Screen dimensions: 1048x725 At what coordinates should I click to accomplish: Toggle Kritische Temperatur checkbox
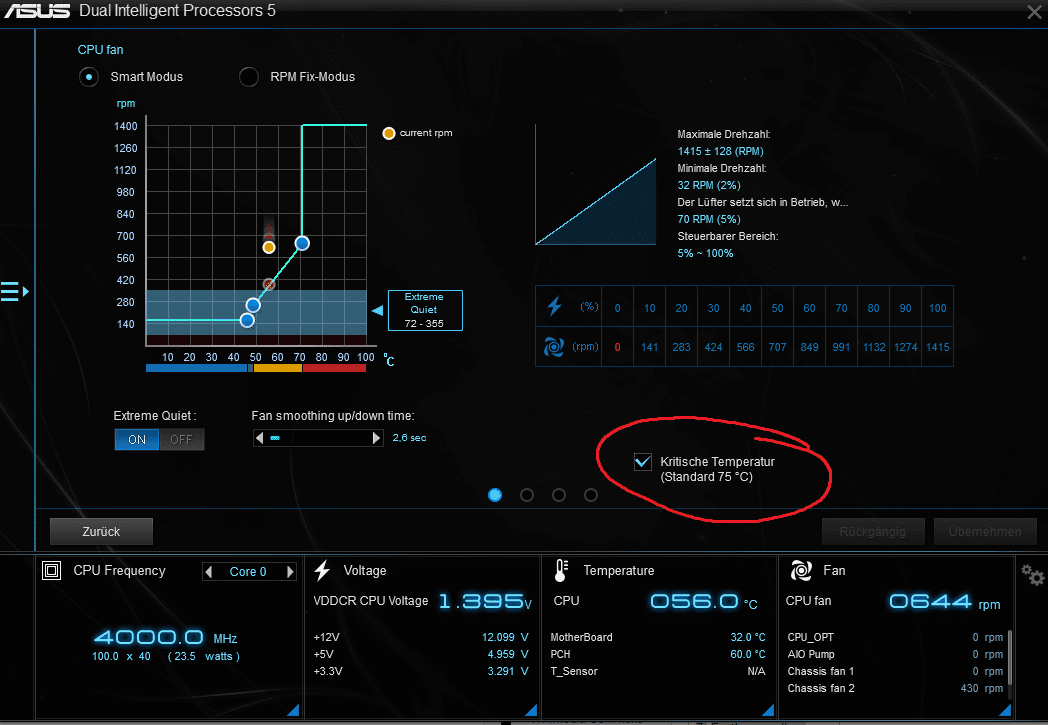[643, 462]
